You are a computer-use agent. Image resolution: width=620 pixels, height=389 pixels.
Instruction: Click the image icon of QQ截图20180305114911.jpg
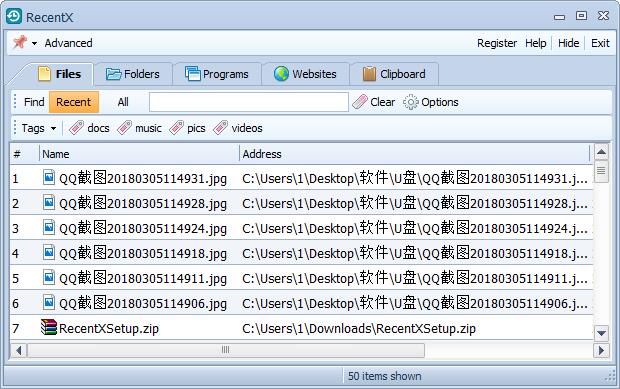tap(49, 277)
